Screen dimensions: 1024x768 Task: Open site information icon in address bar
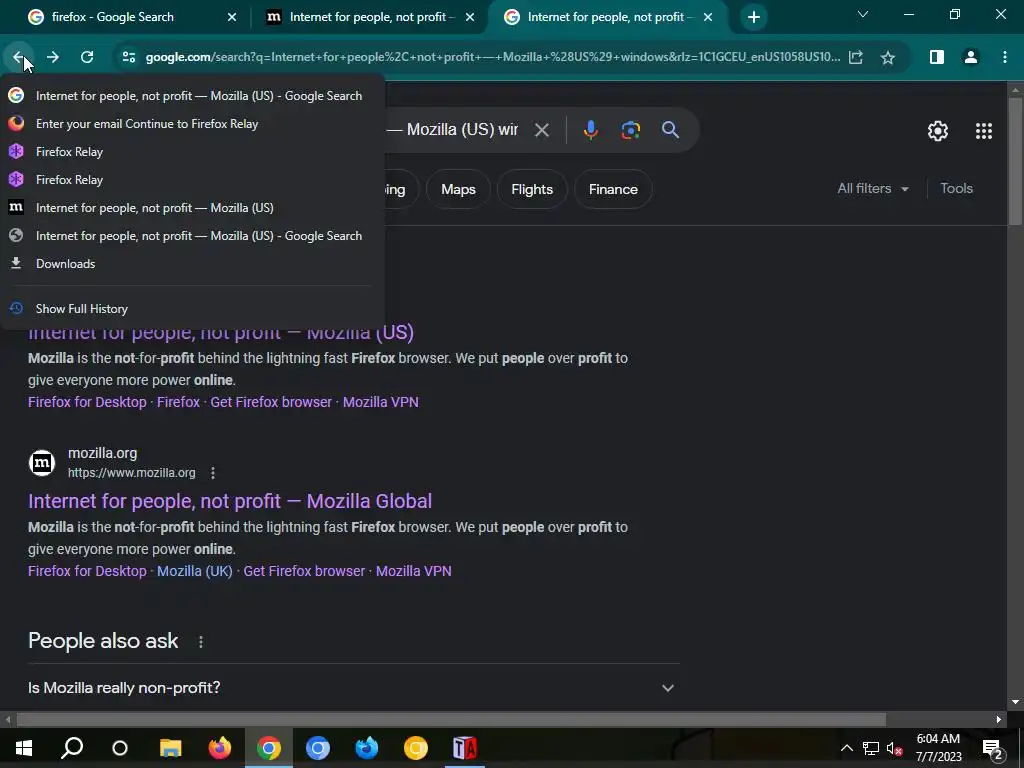129,57
